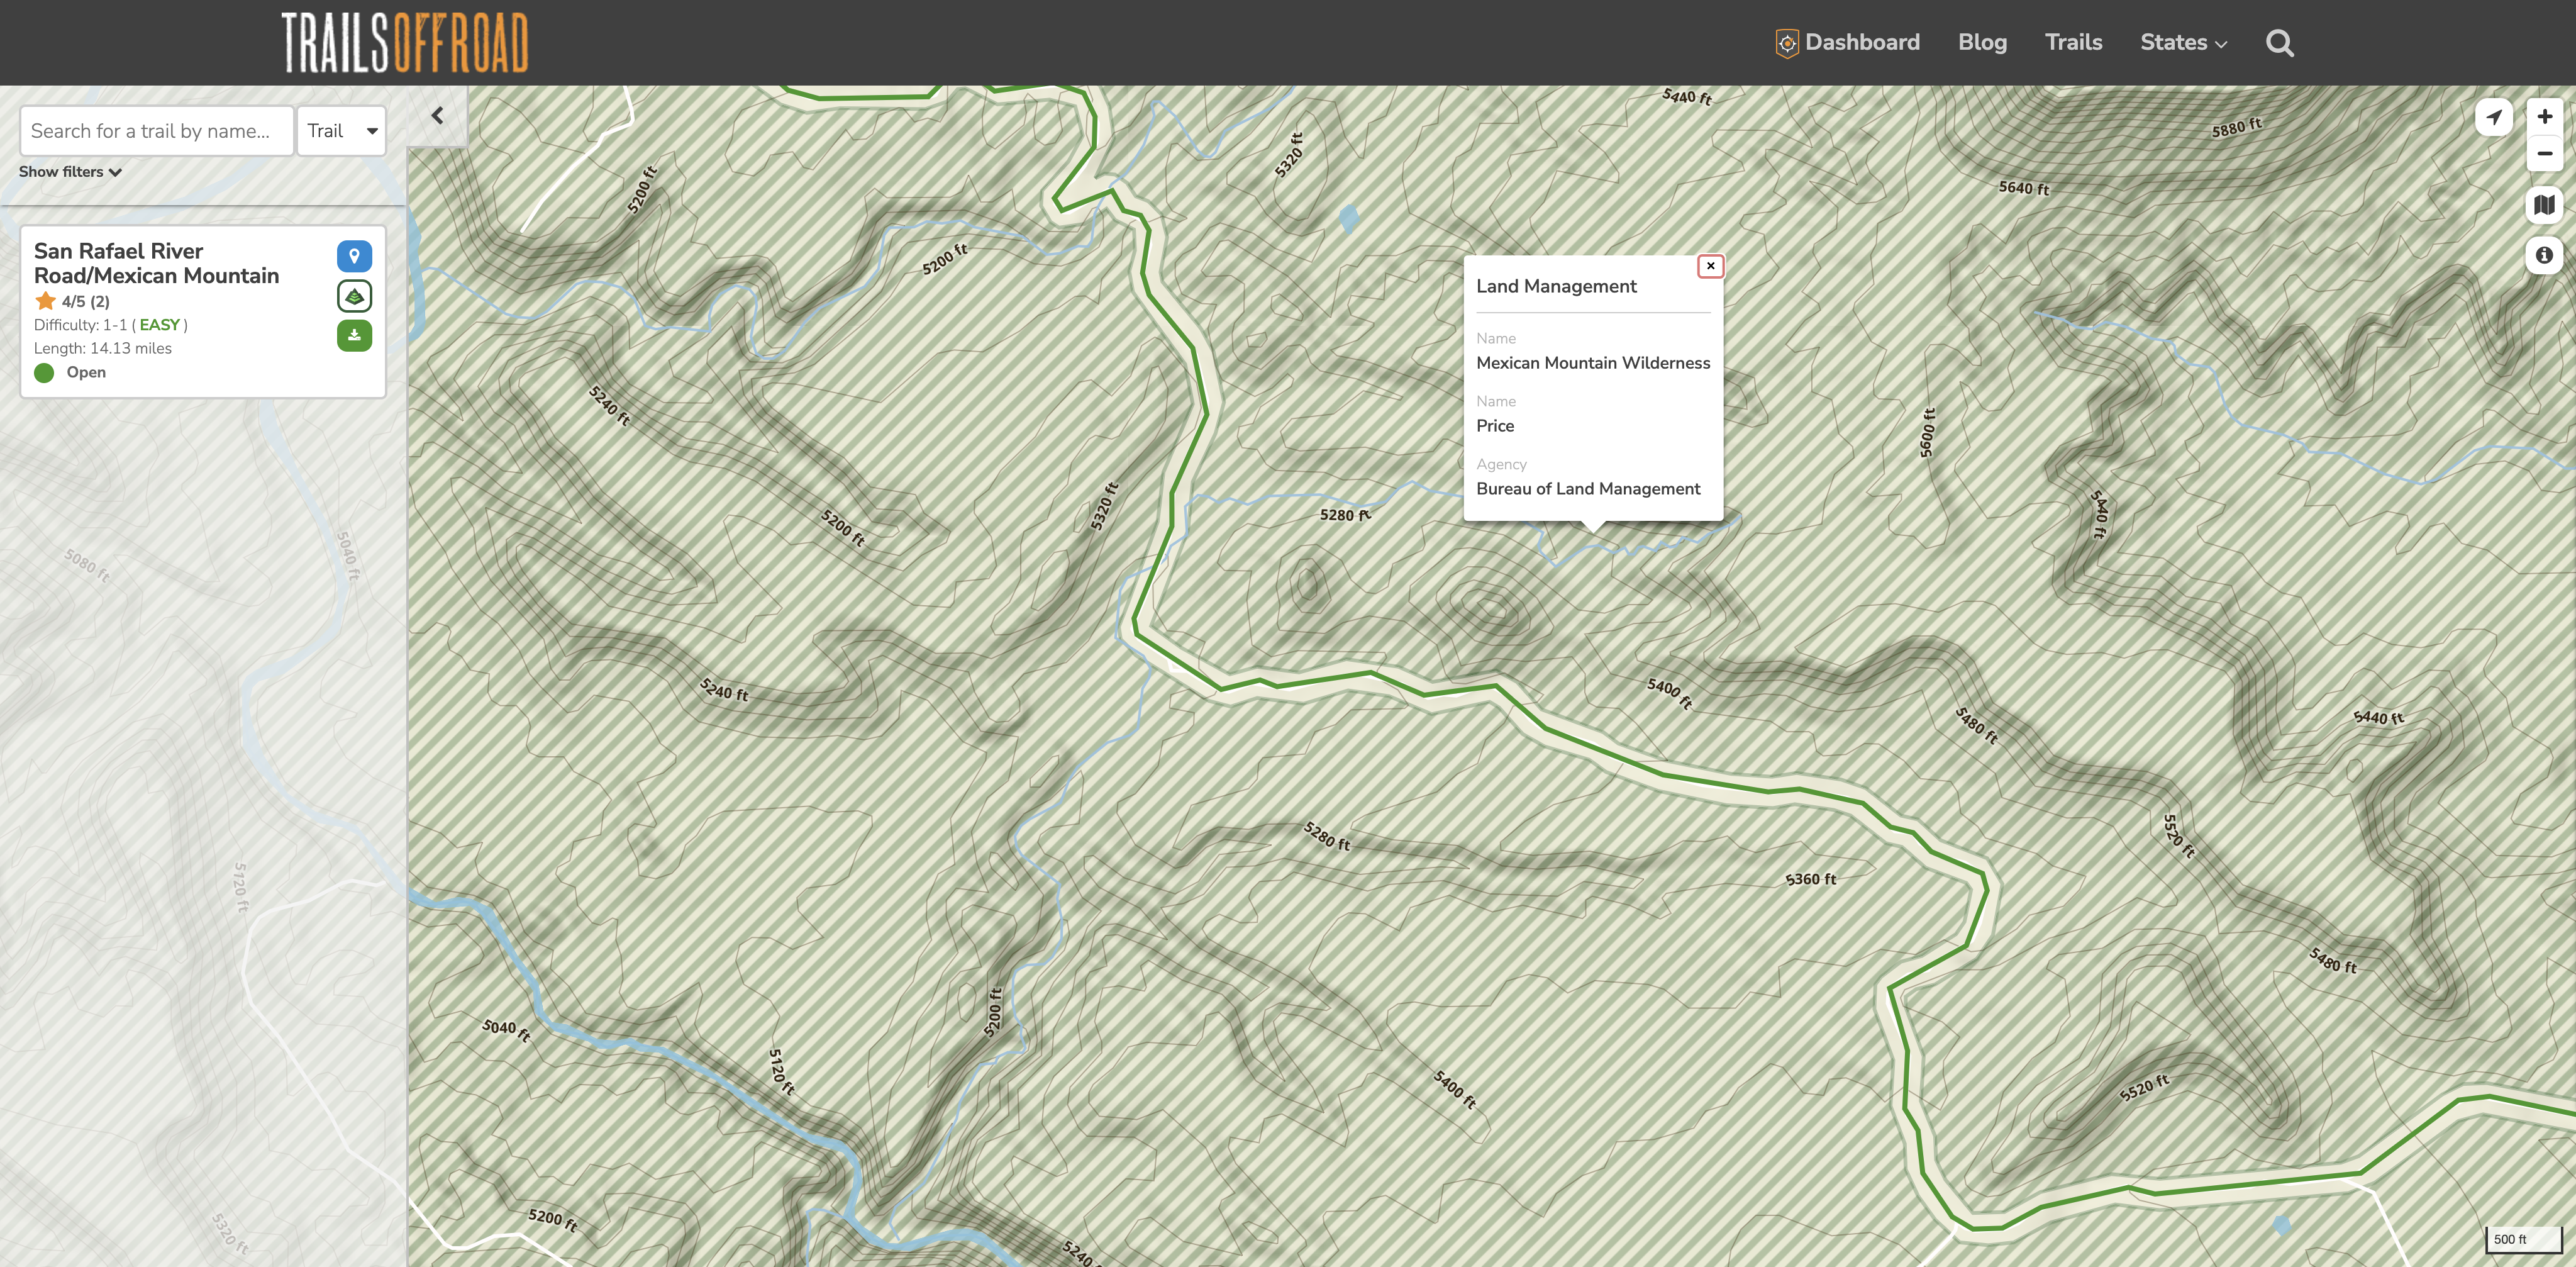Toggle the trail layers icon on the card
The width and height of the screenshot is (2576, 1267).
coord(354,296)
